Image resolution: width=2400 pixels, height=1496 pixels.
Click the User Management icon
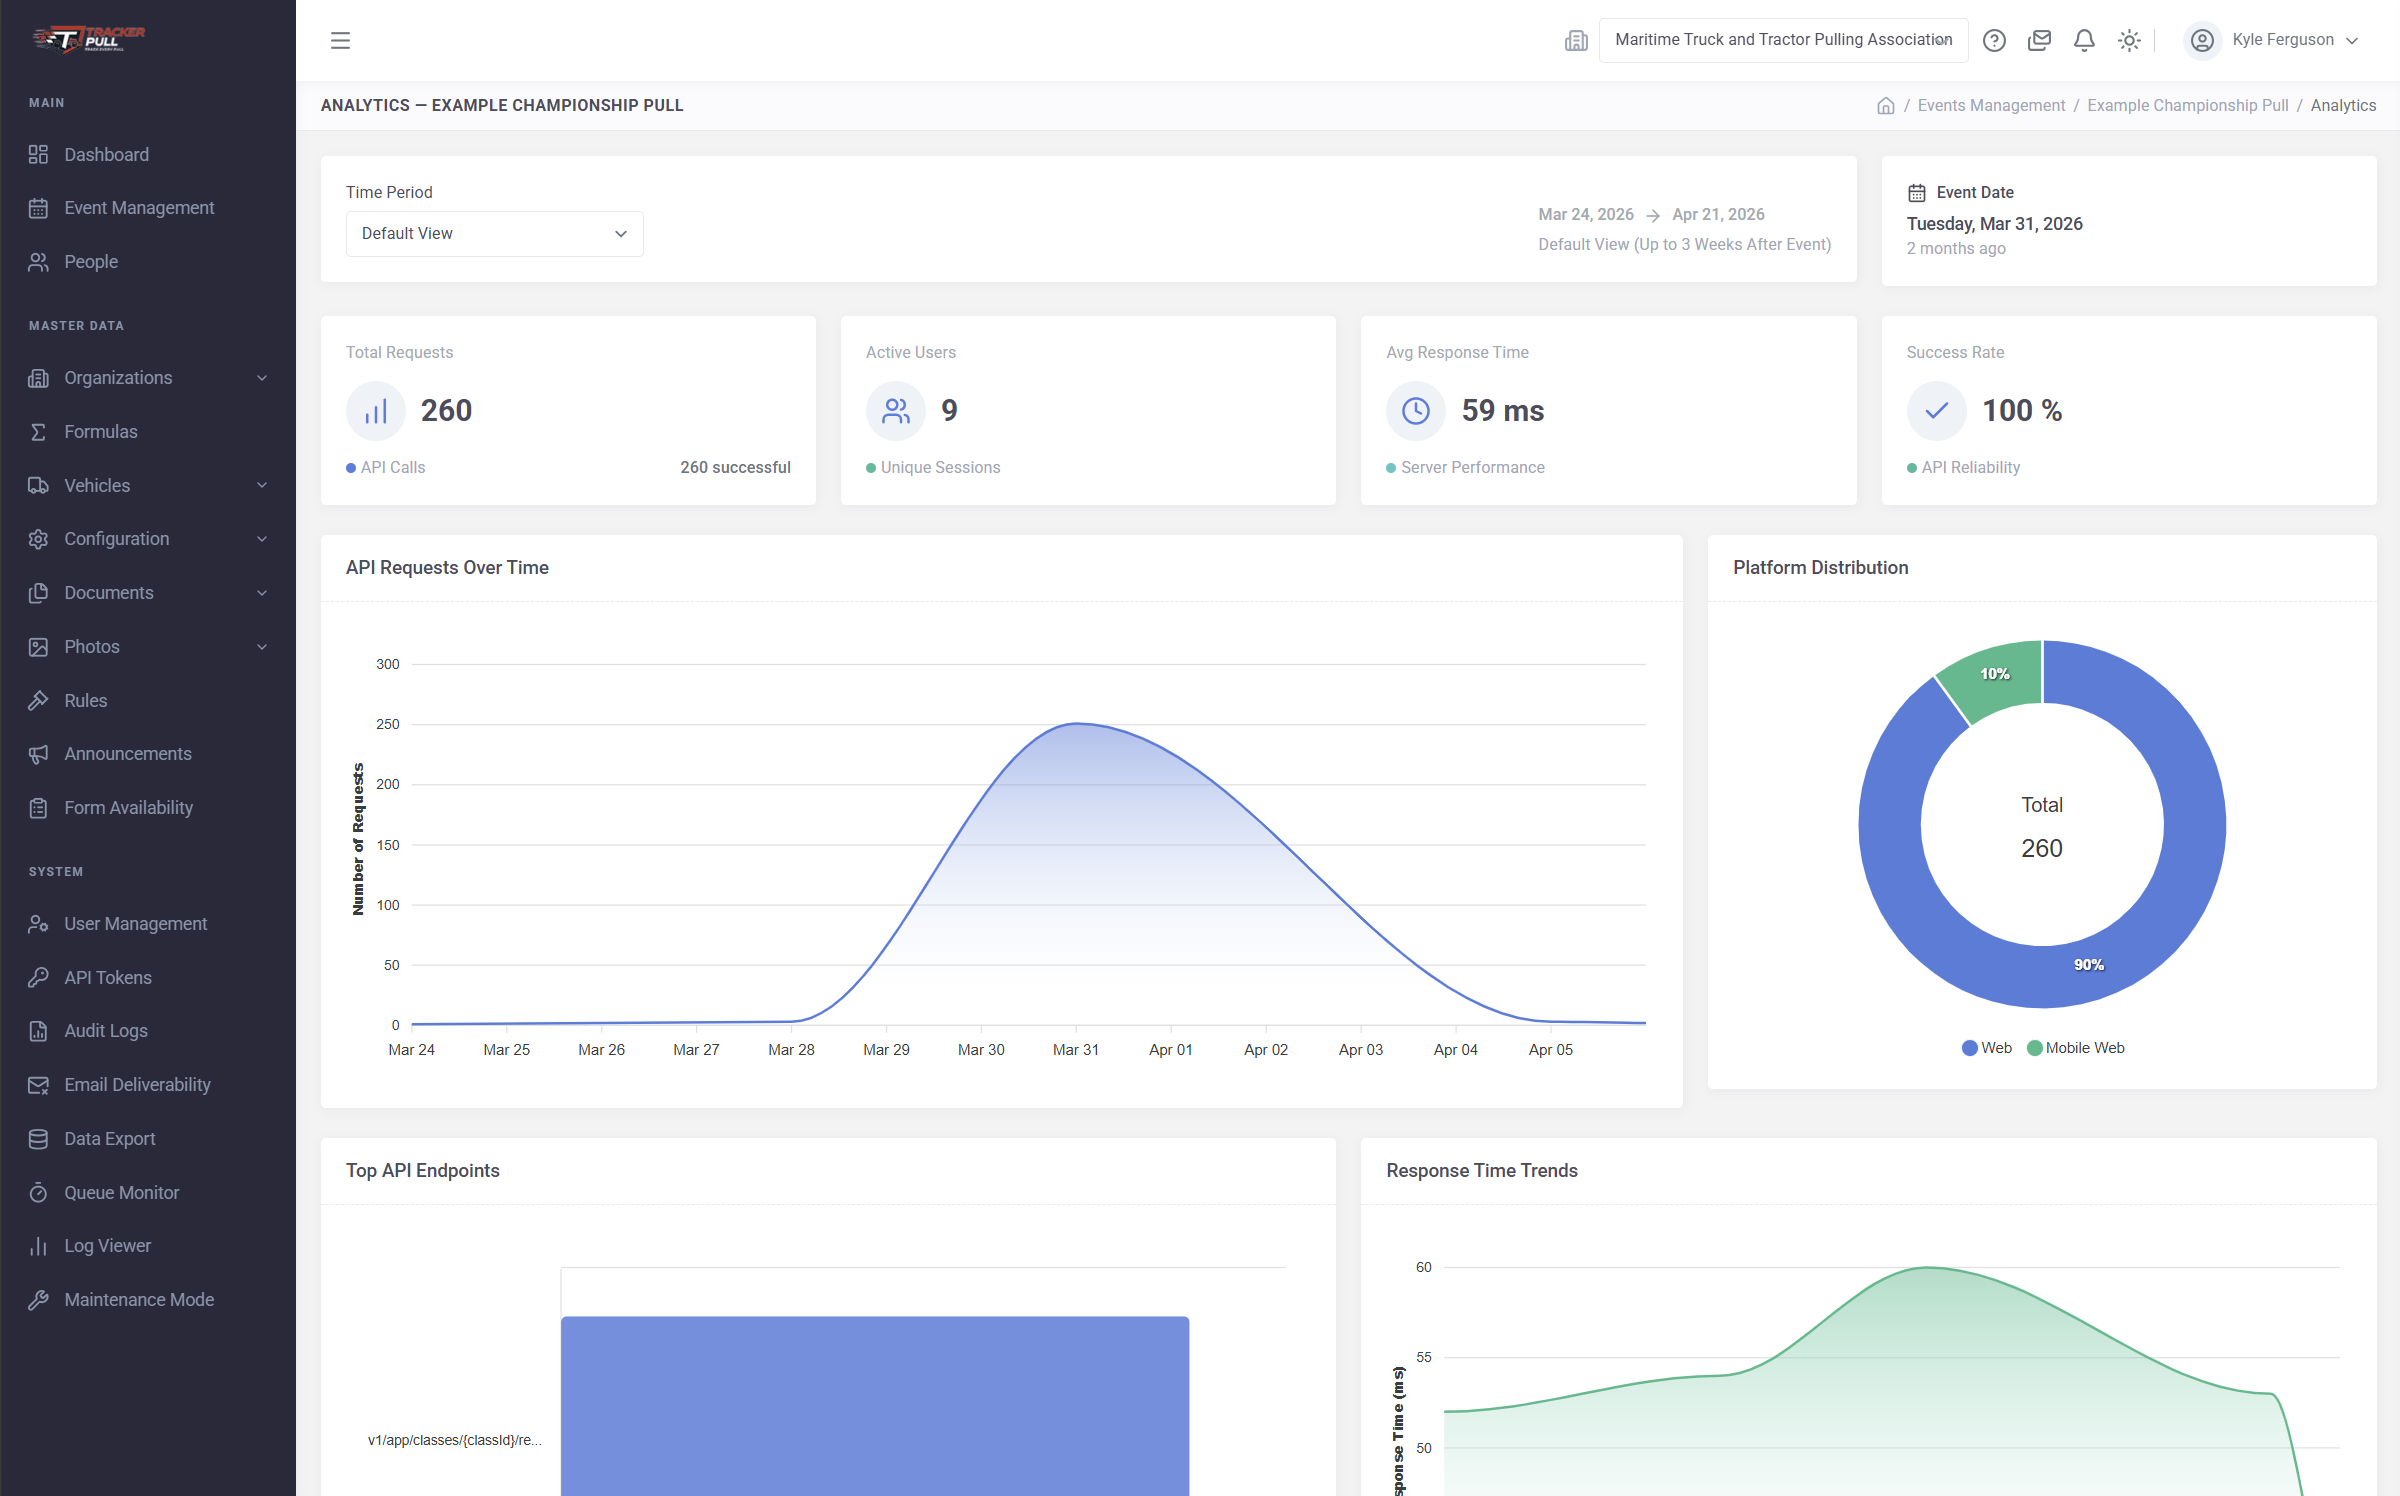[38, 924]
